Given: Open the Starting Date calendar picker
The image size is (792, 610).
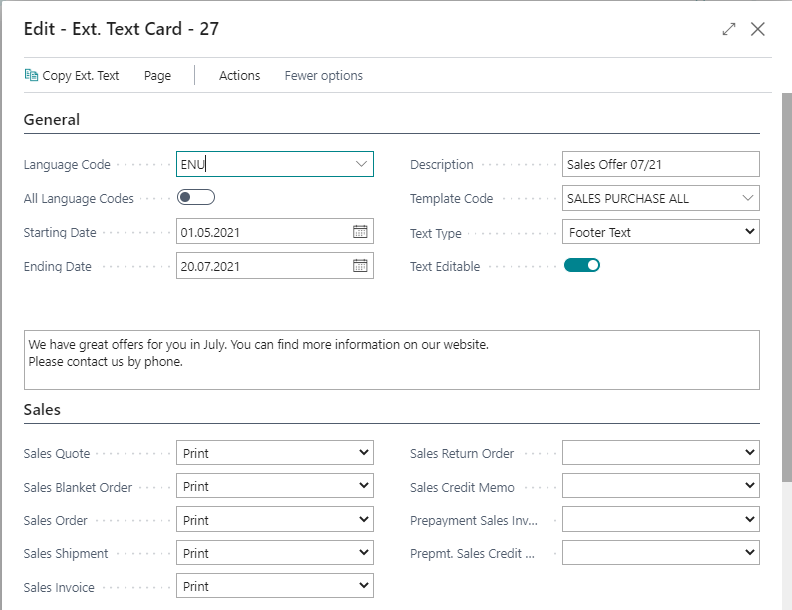Looking at the screenshot, I should [360, 232].
